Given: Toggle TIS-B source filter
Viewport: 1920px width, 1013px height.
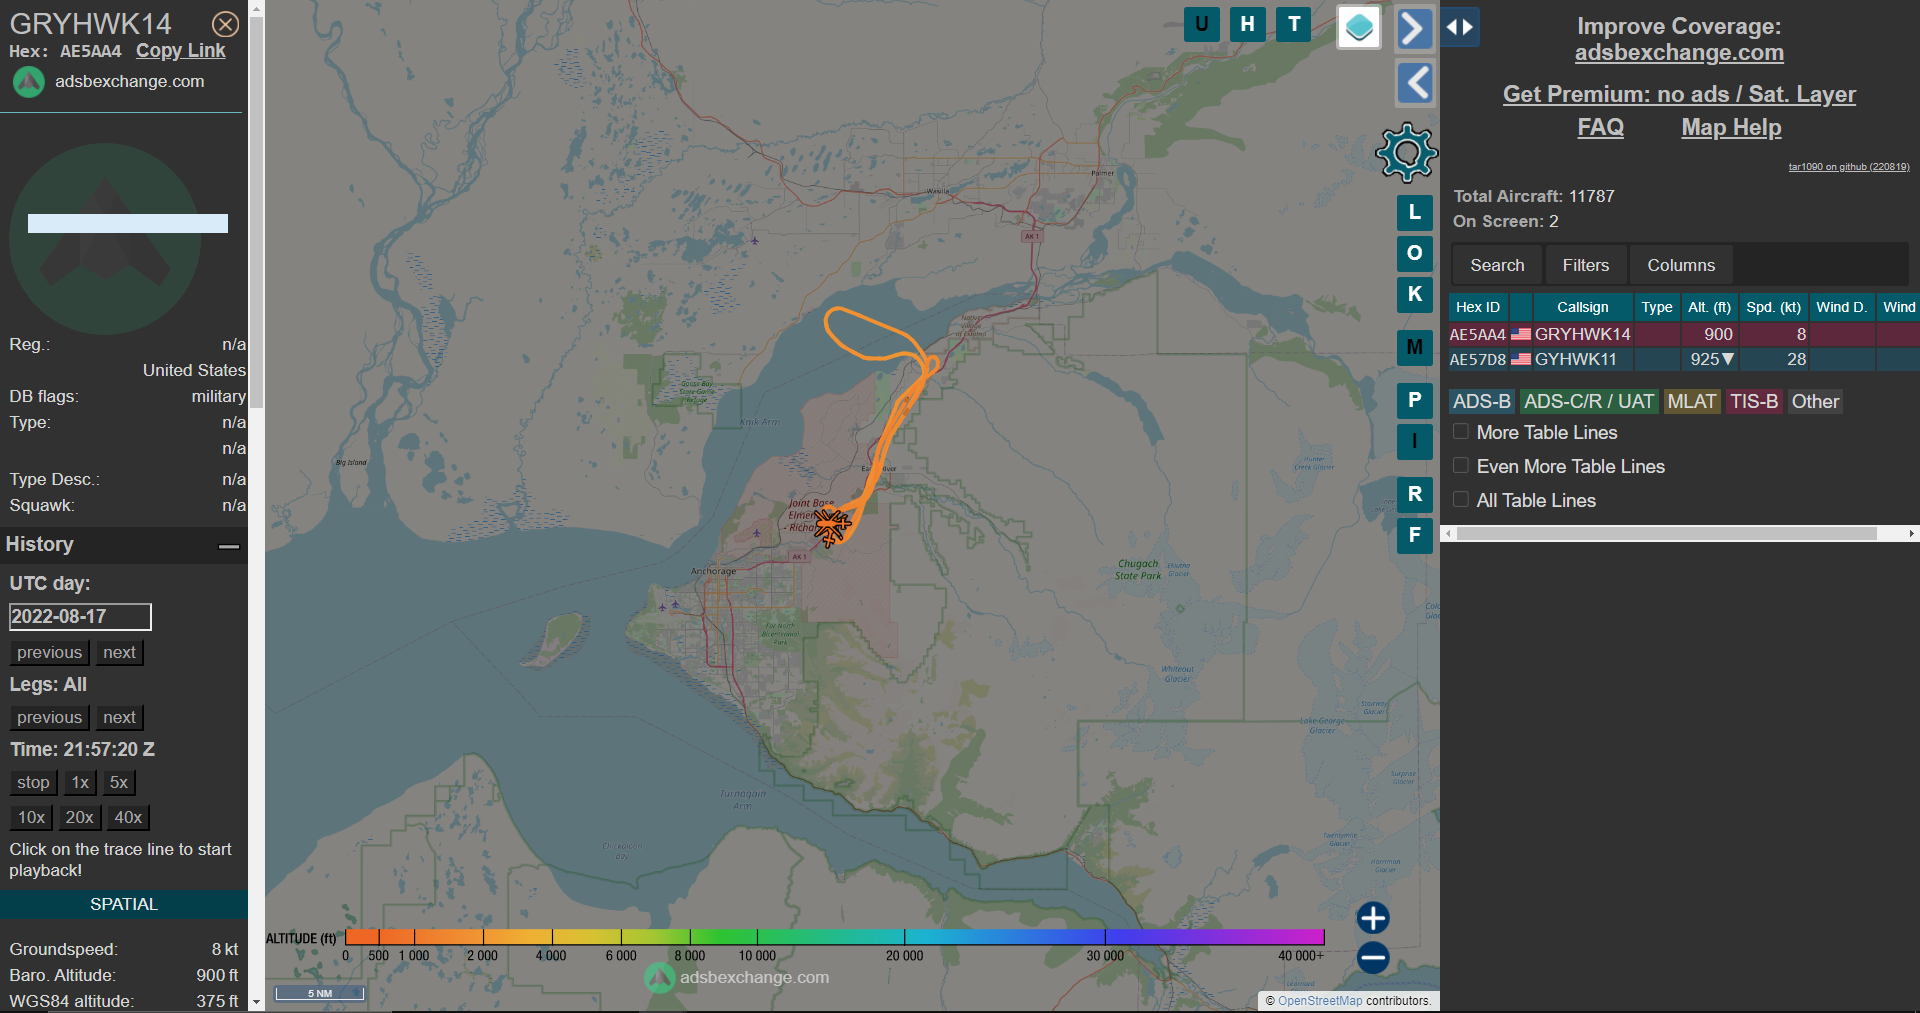Looking at the screenshot, I should coord(1754,401).
